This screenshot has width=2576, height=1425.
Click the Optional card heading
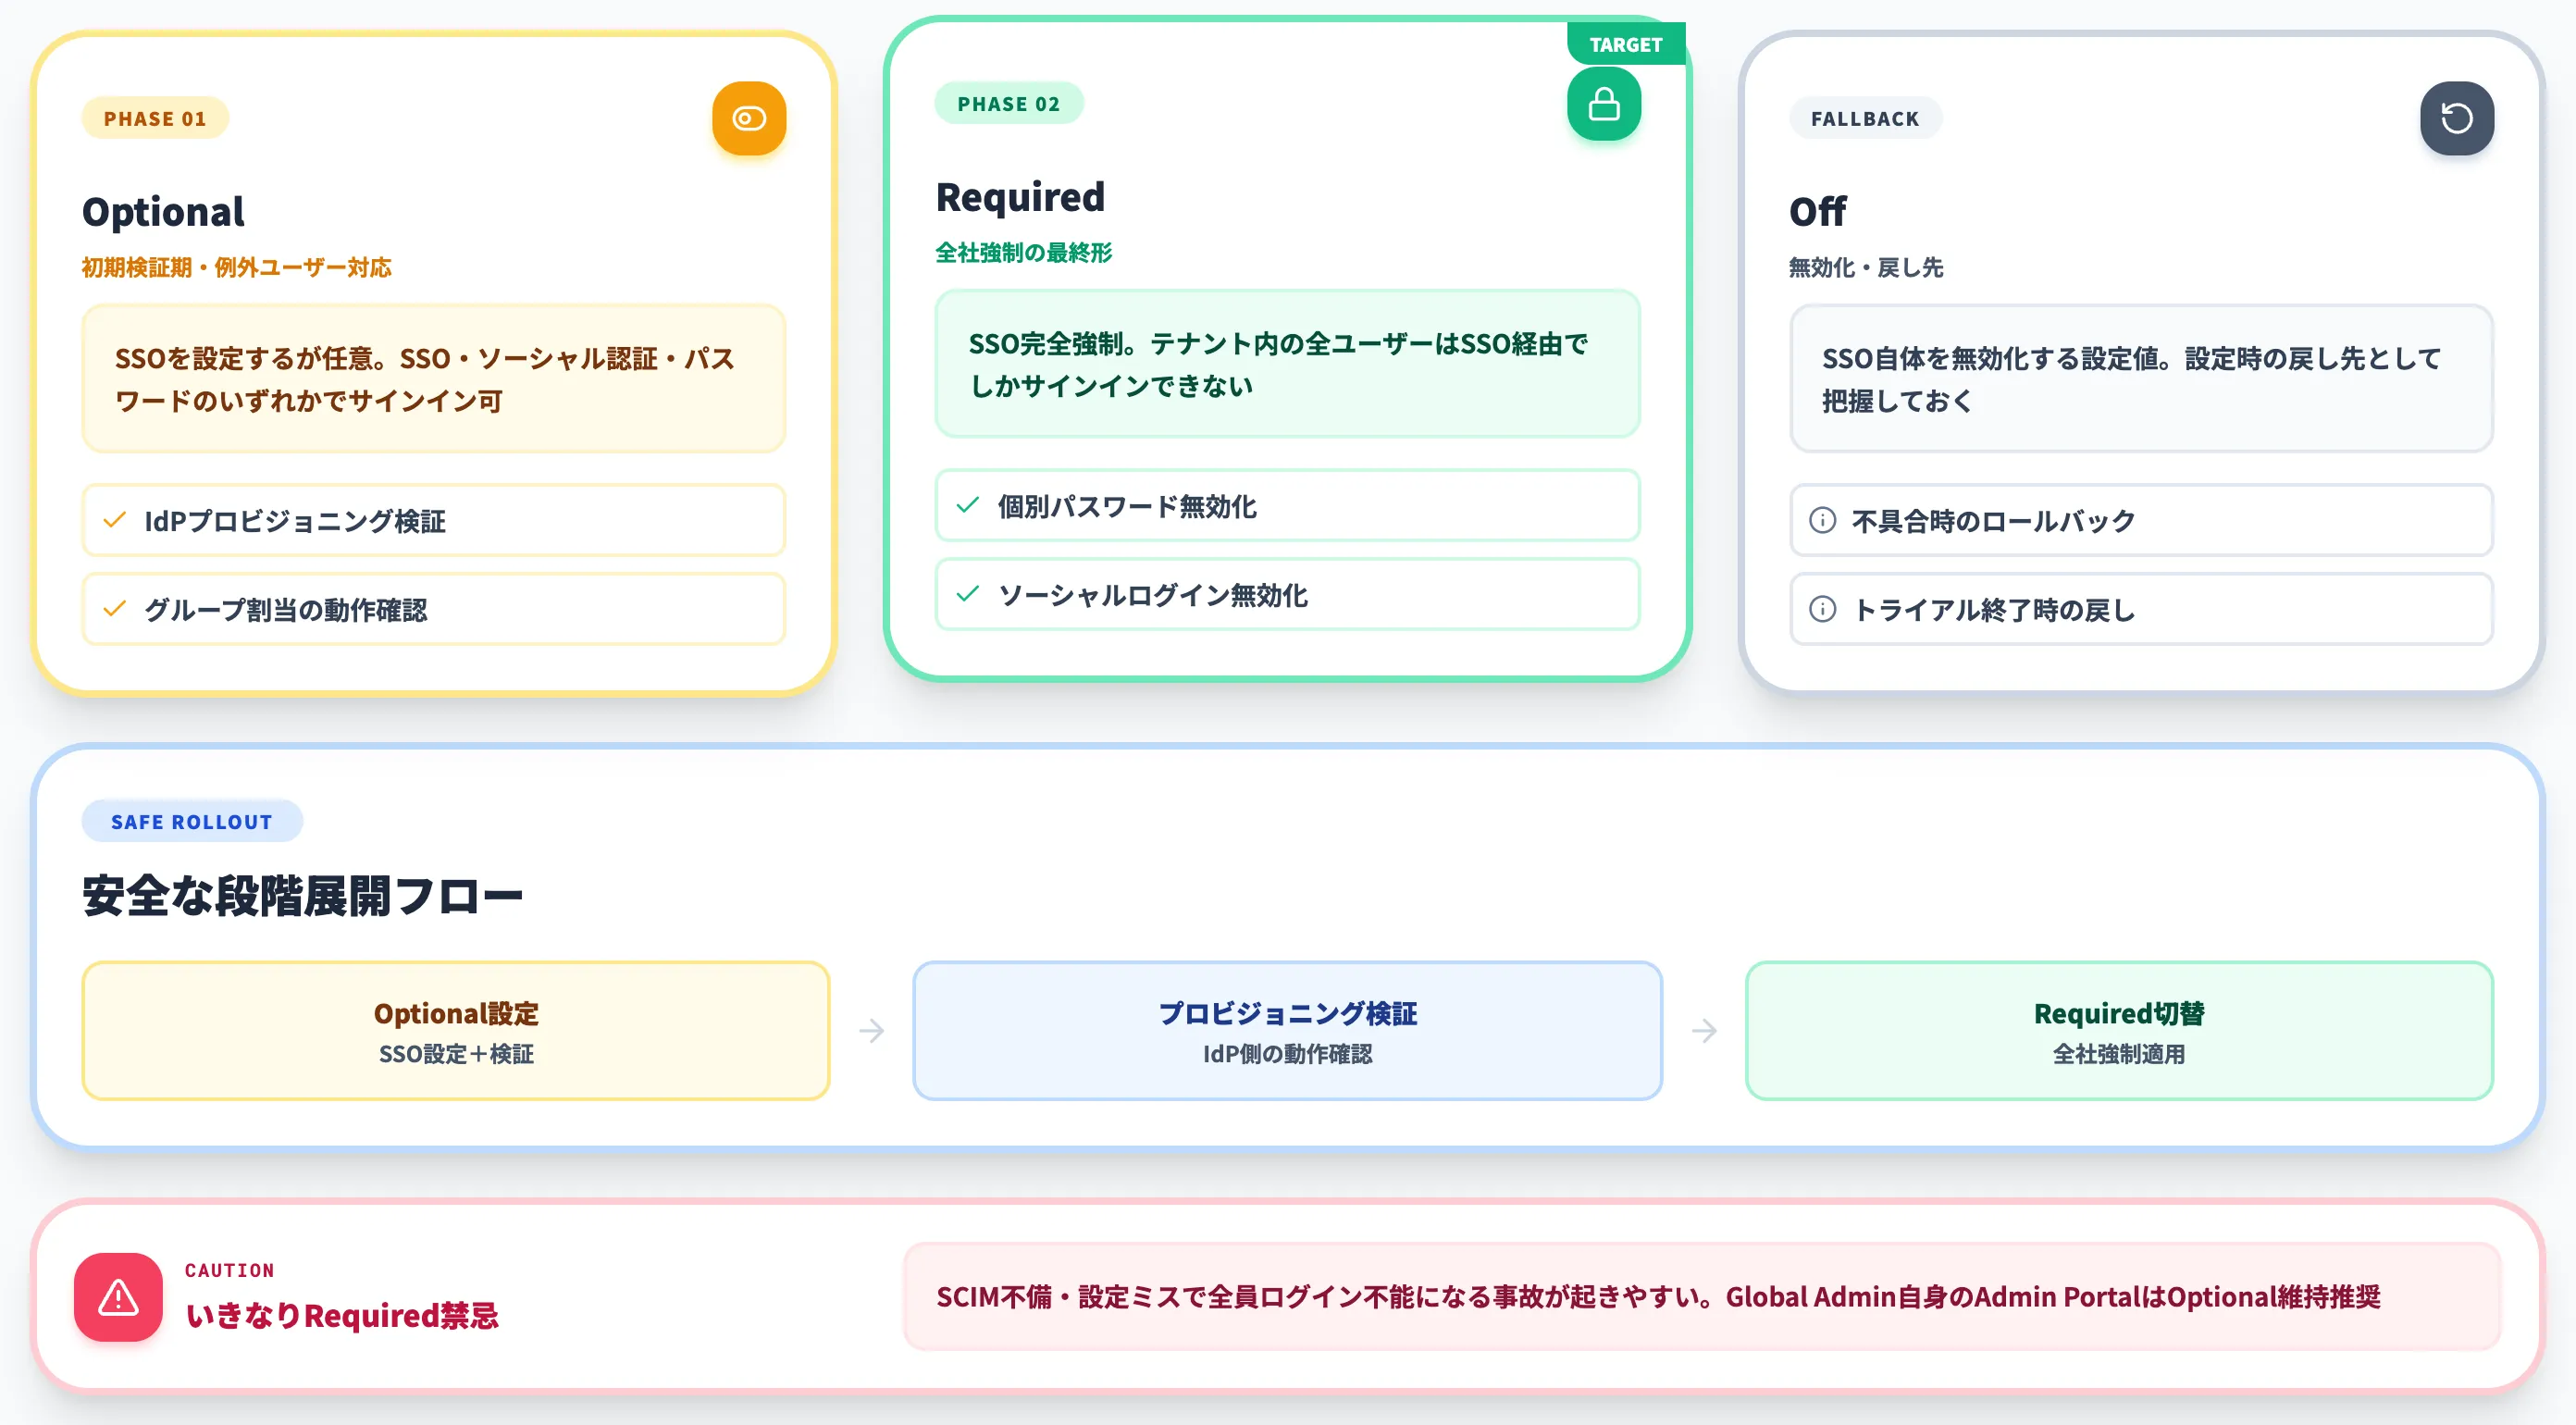163,212
